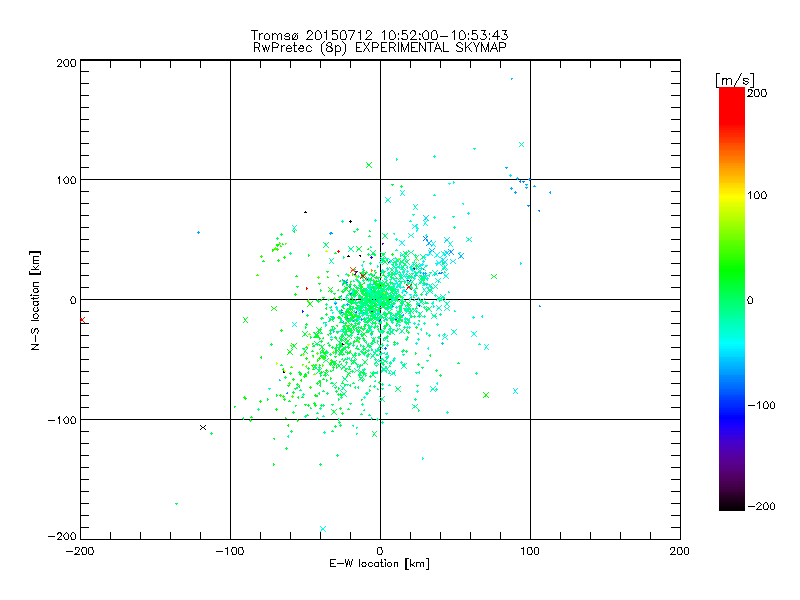Click the y-axis tick label '200'
The image size is (800, 600).
point(66,63)
